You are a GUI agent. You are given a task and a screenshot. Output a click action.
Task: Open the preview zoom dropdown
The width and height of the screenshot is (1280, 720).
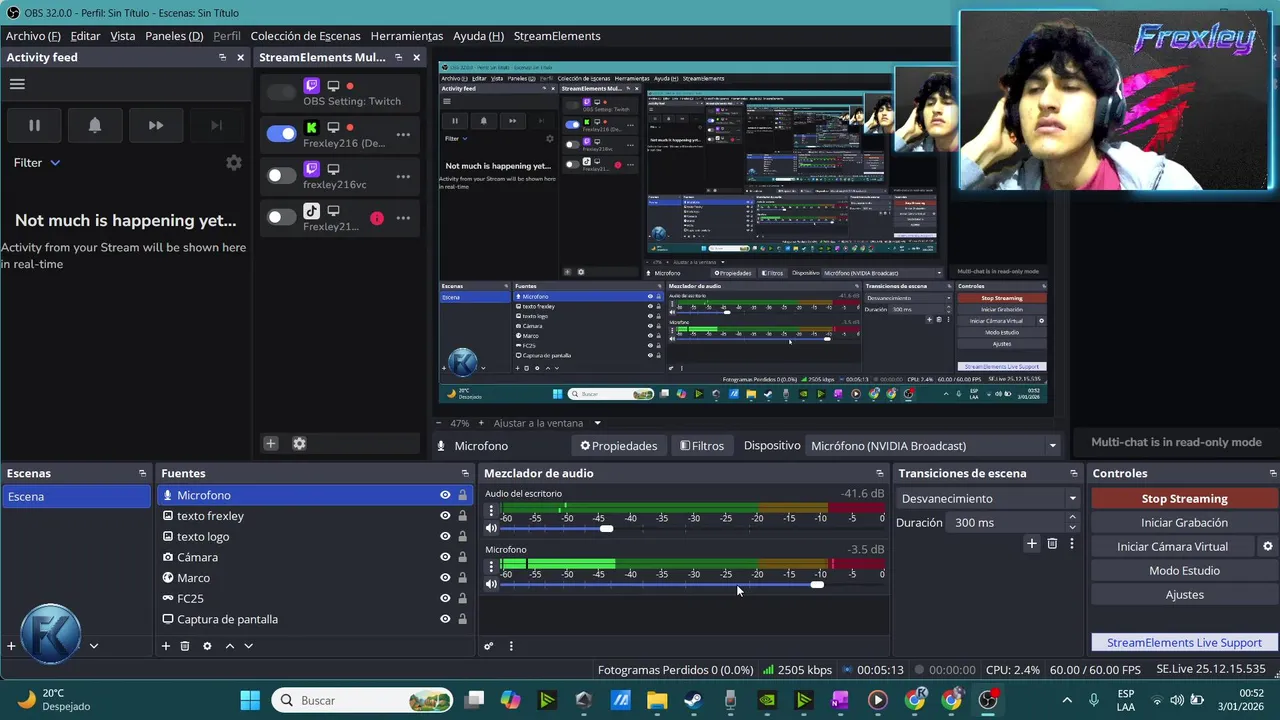pos(597,423)
